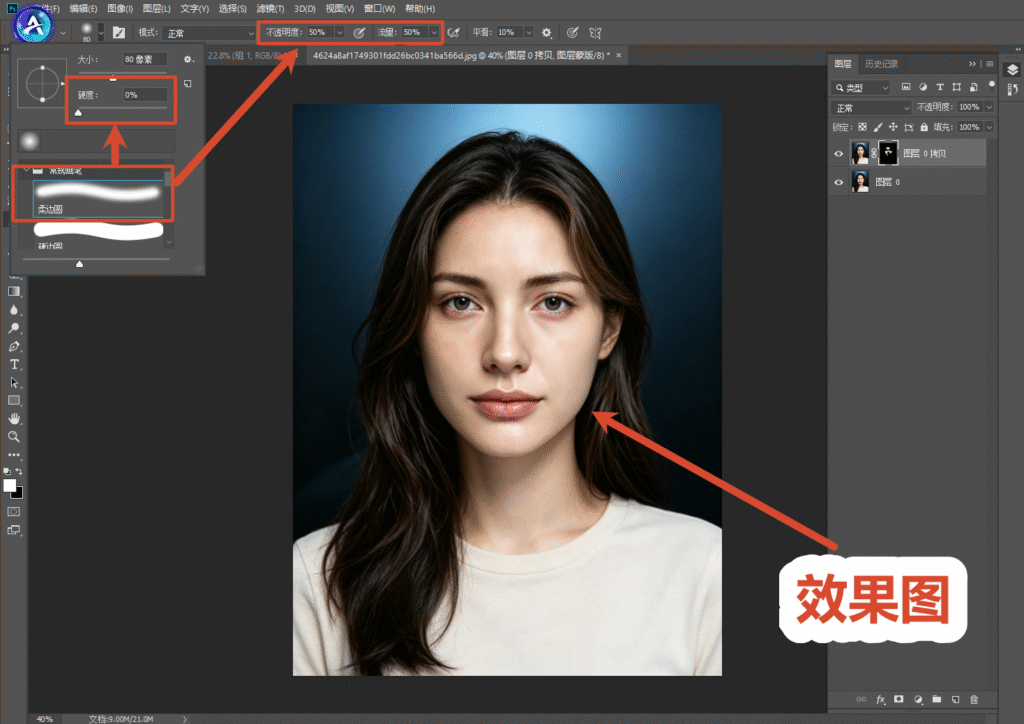Open History panel icon in dock
Viewport: 1024px width, 724px height.
pyautogui.click(x=1012, y=89)
